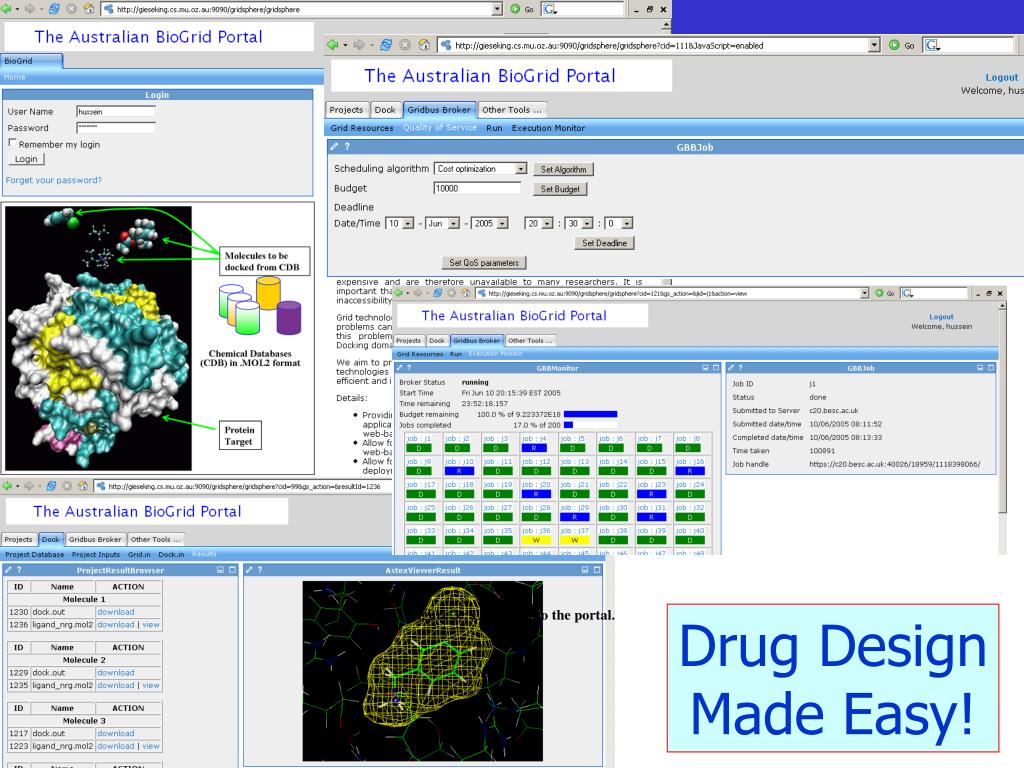Open the URL history dropdown in the Quality of Service window

point(874,45)
